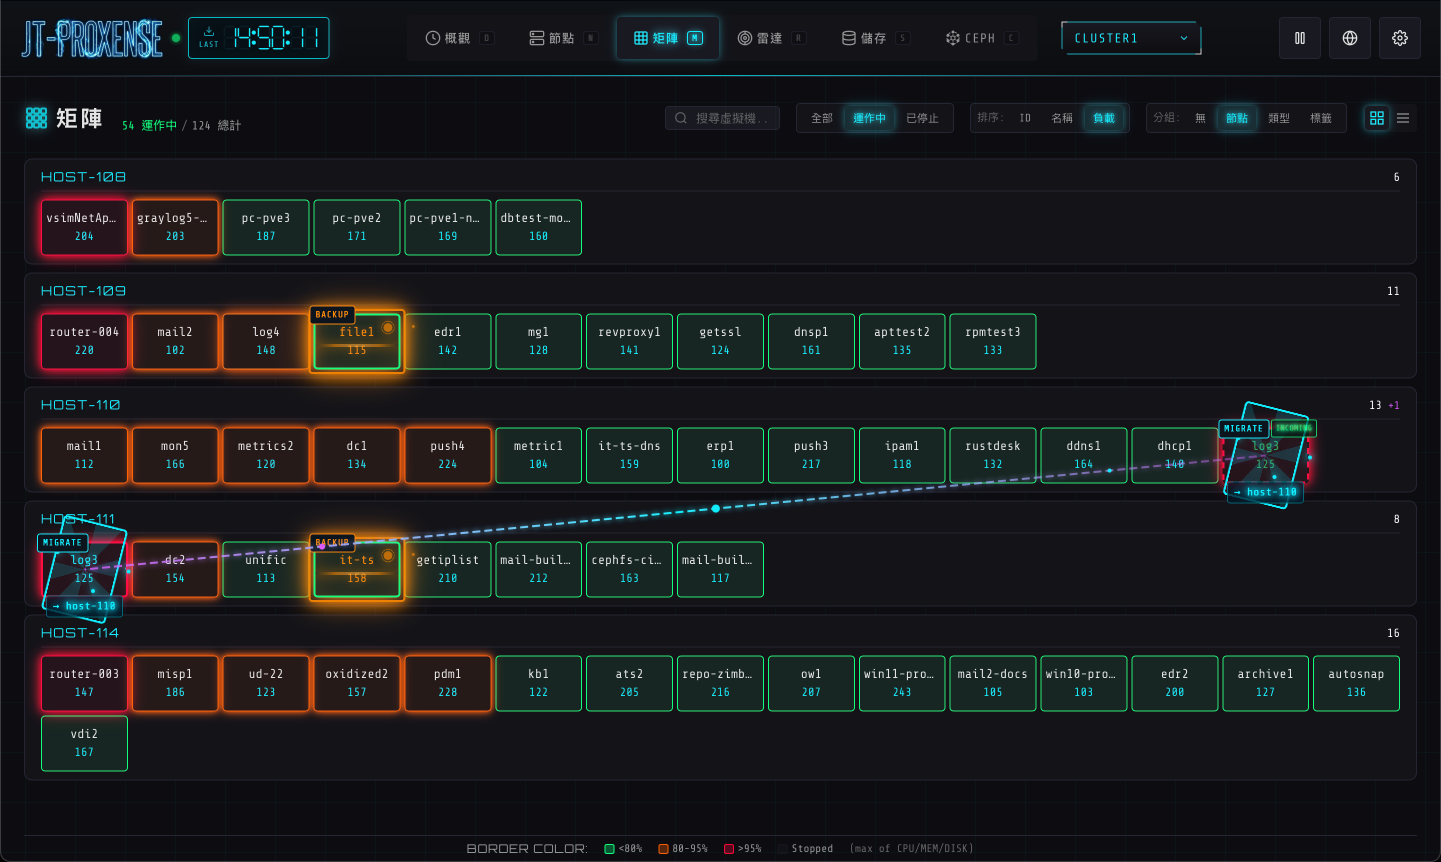Image resolution: width=1441 pixels, height=862 pixels.
Task: Collapse the HOST-109 group header
Action: 720,291
